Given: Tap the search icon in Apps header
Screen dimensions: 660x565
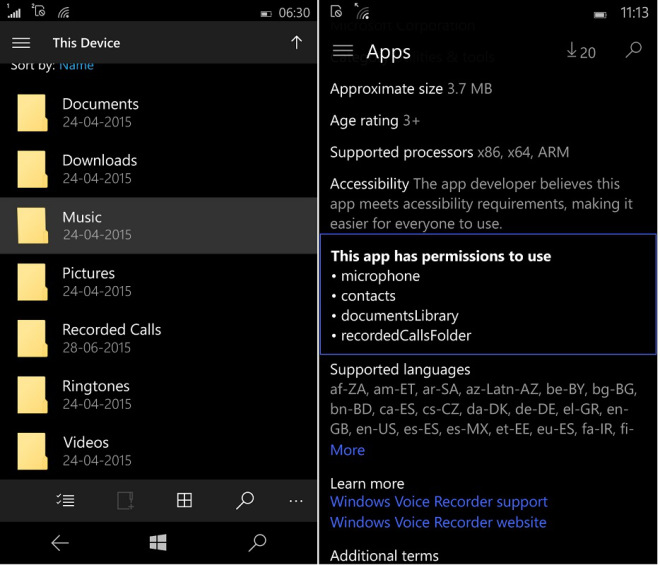Looking at the screenshot, I should (x=633, y=50).
